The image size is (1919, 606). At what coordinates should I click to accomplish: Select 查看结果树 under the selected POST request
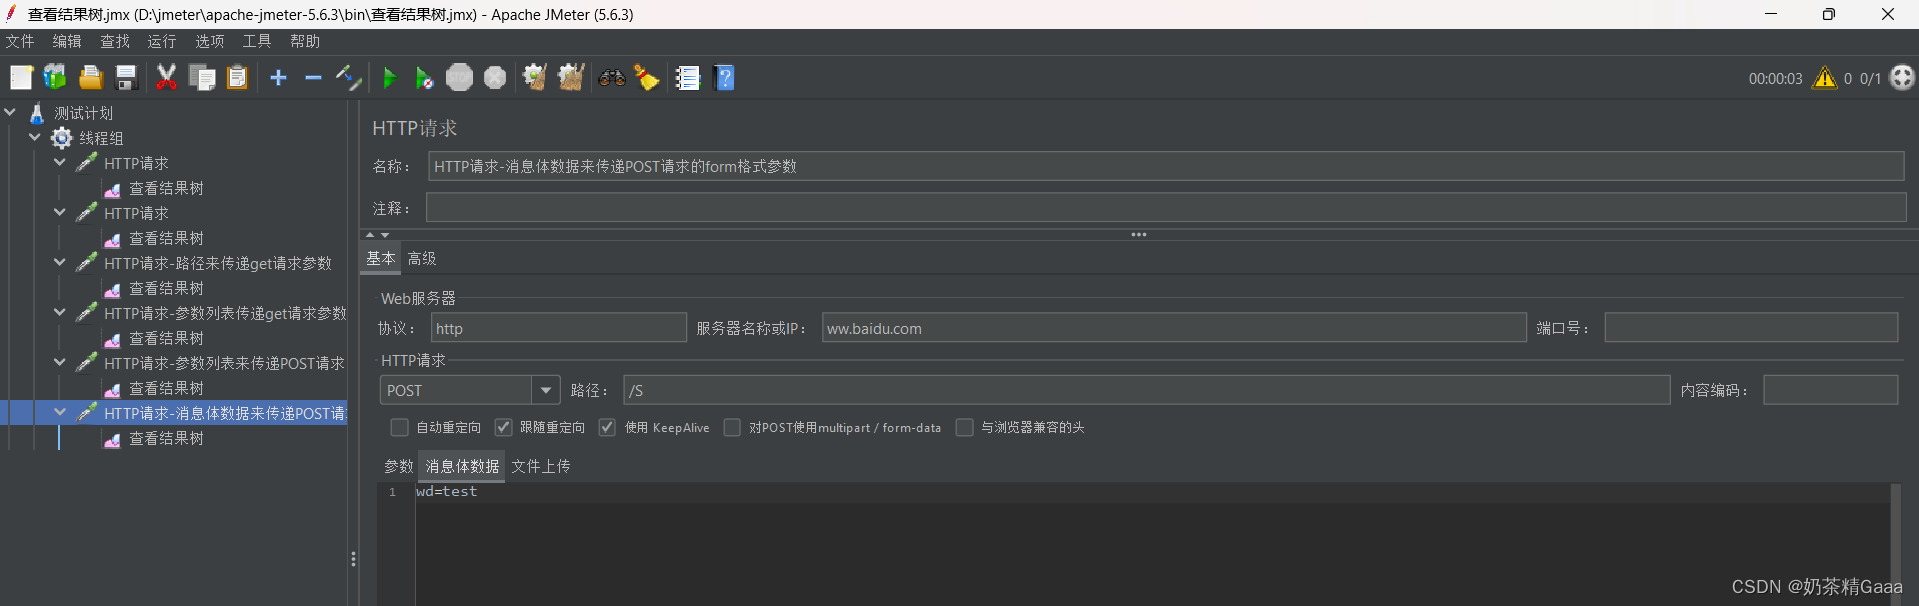166,438
